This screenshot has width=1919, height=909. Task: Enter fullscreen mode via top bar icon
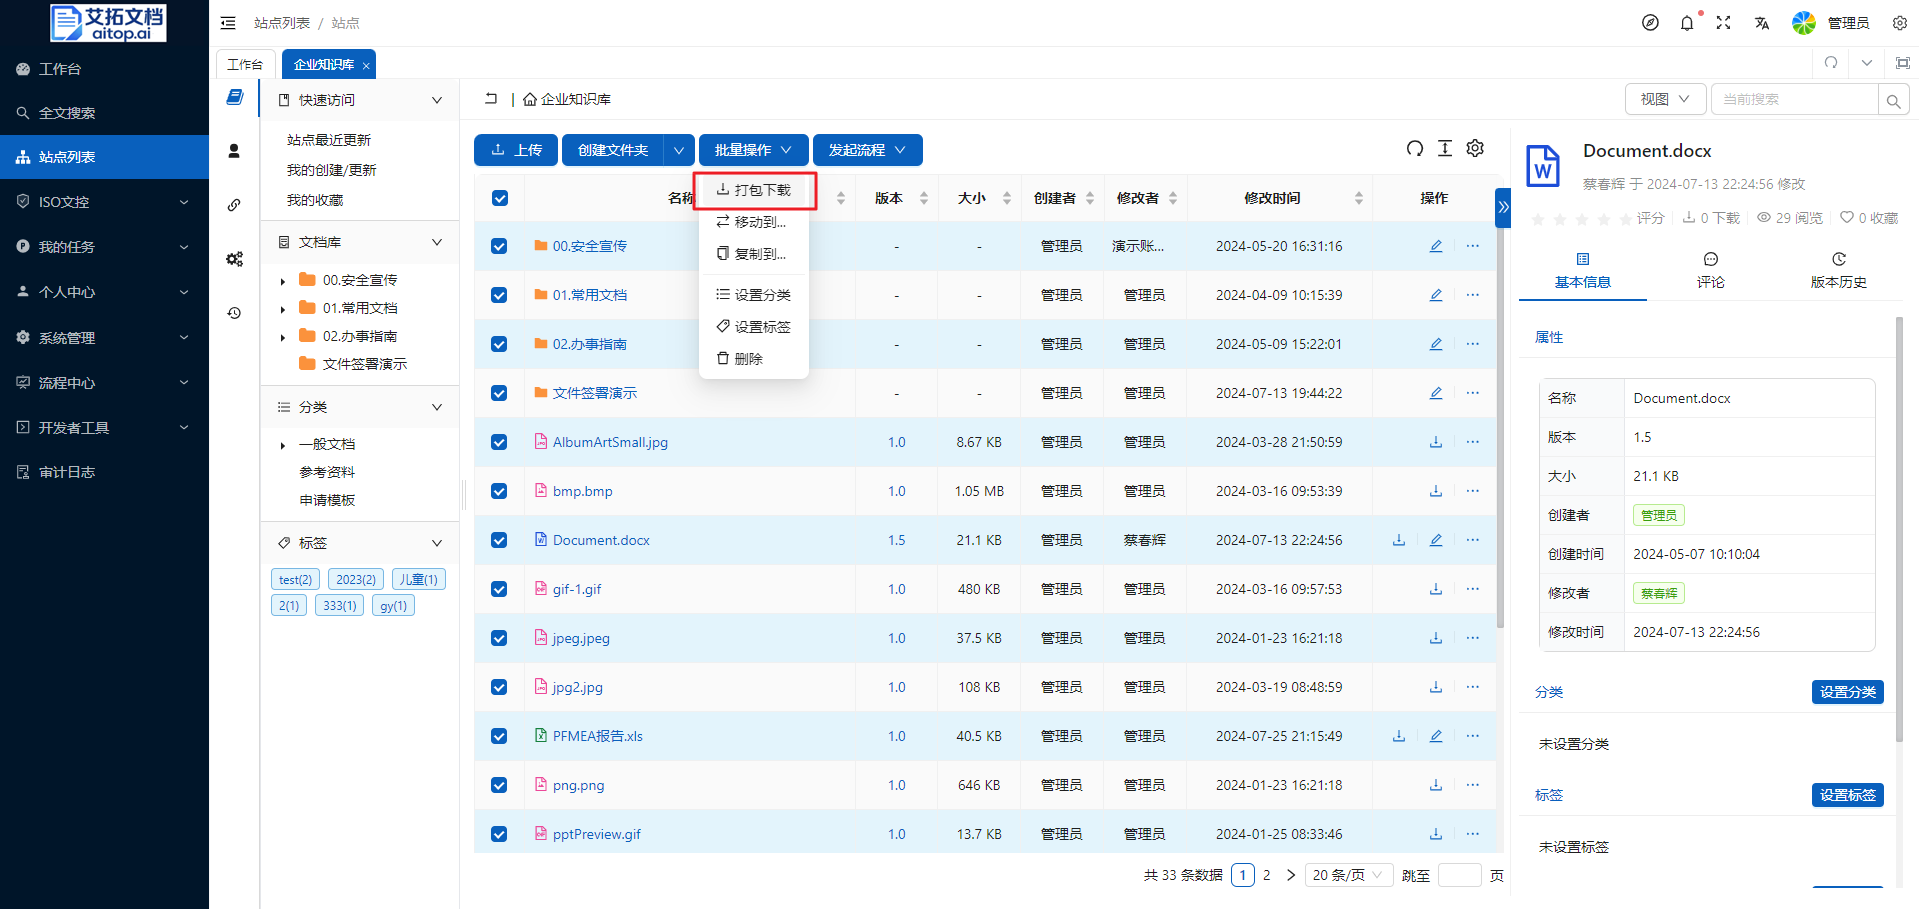point(1723,23)
